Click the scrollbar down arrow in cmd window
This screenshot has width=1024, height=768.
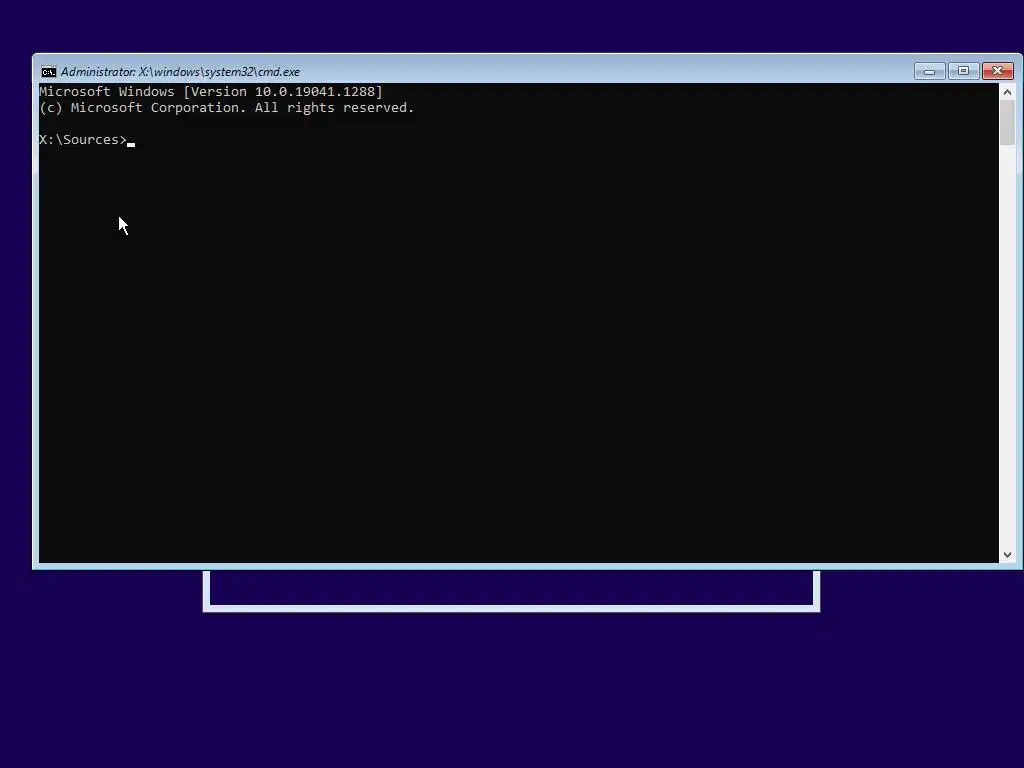[x=1007, y=554]
